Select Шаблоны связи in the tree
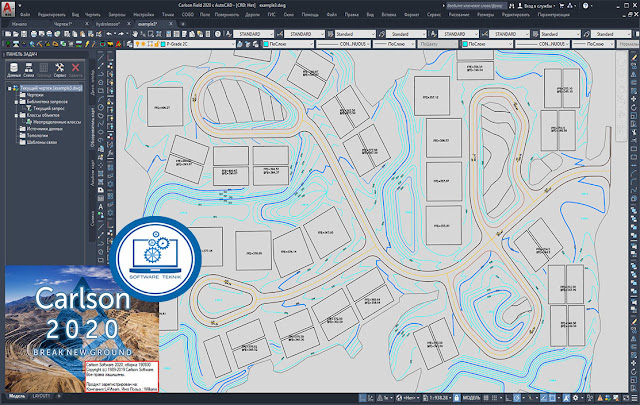The image size is (640, 405). pos(42,142)
